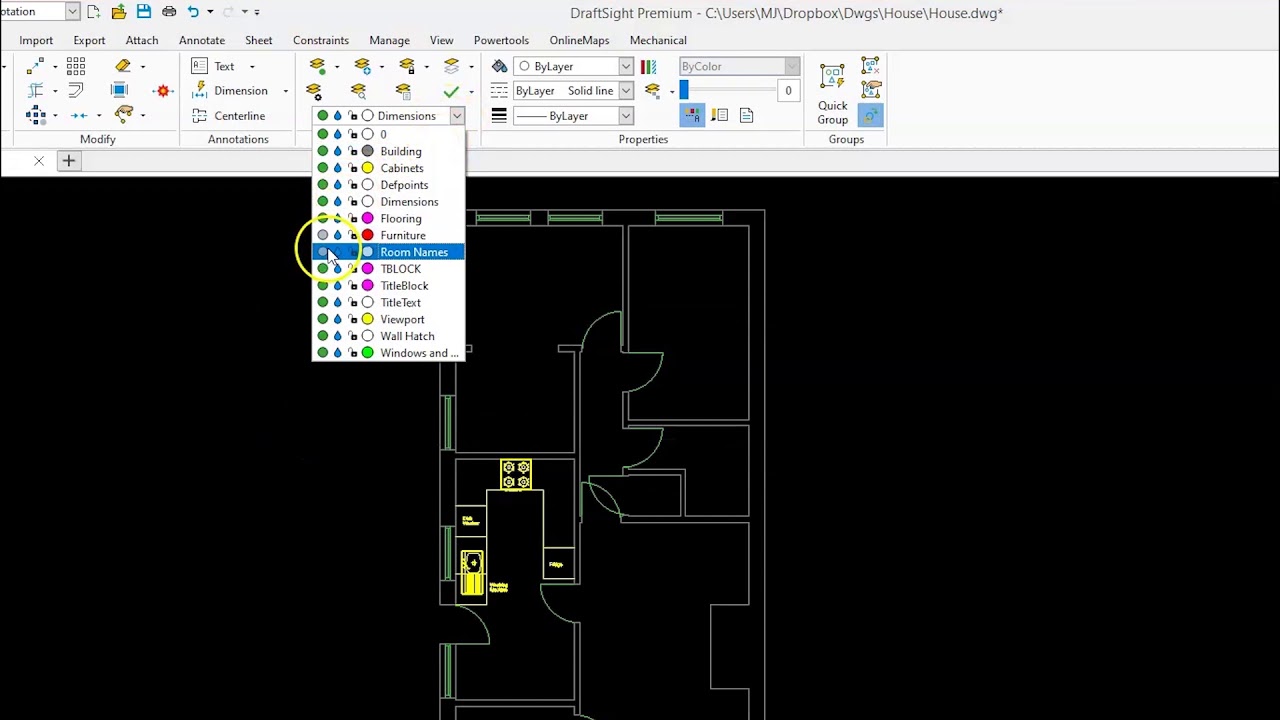Click the Undo arrow icon

point(193,12)
